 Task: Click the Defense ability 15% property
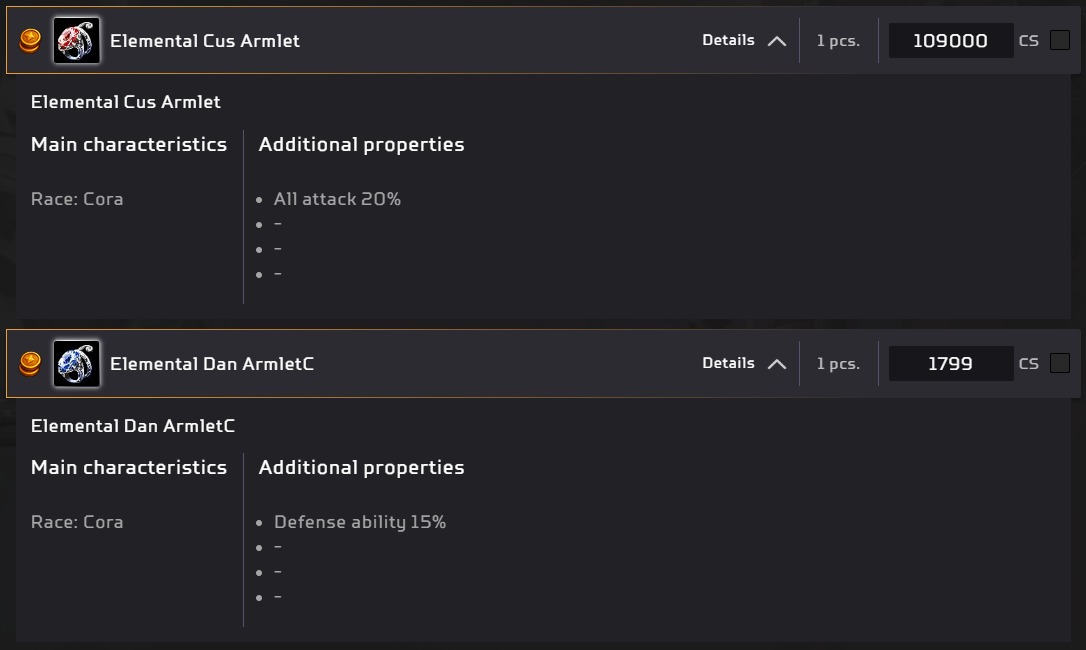coord(360,522)
